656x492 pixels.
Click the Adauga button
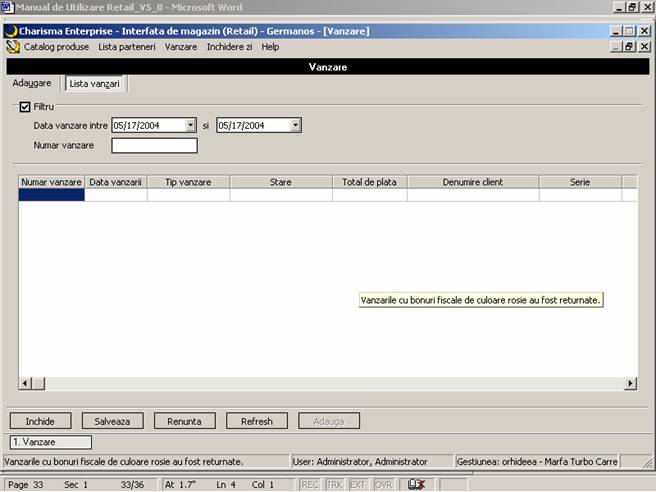[329, 421]
